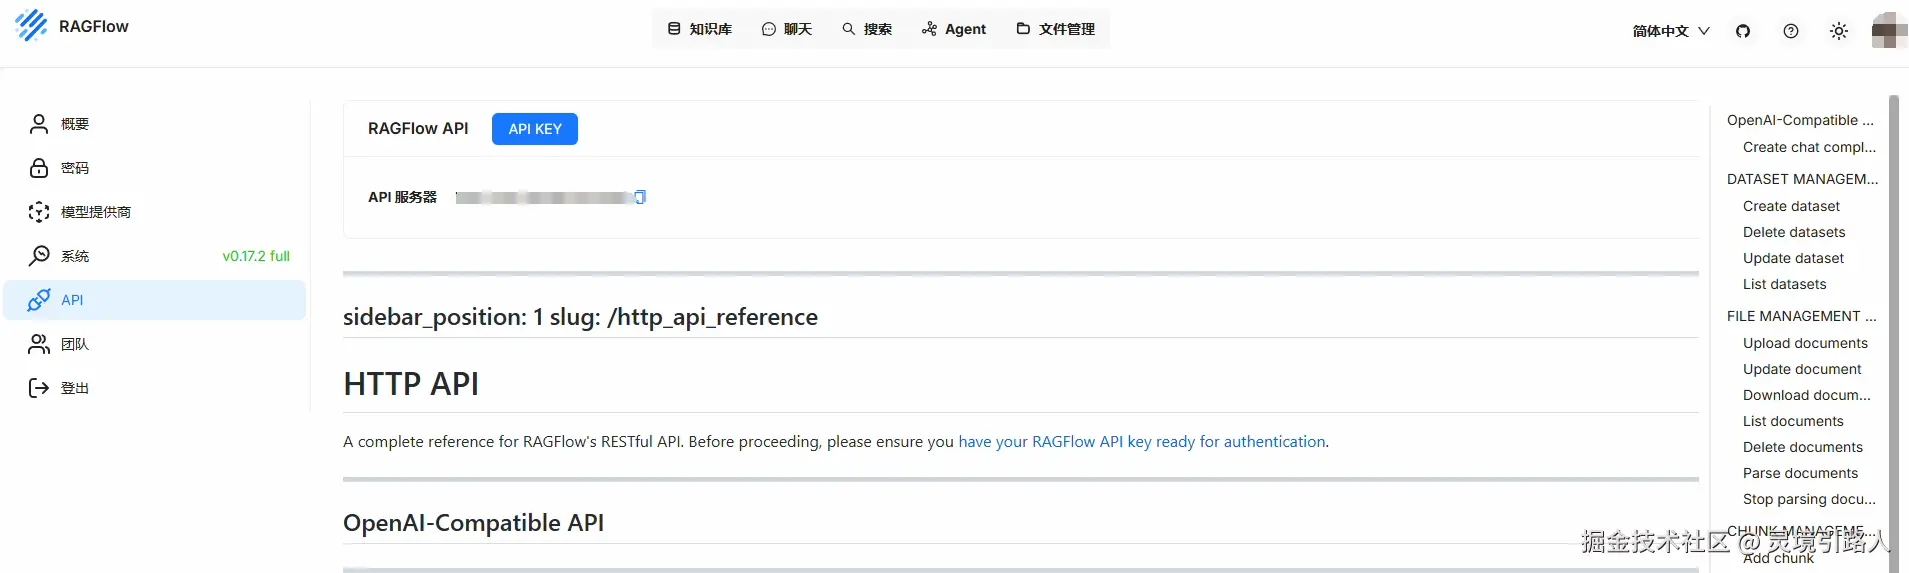Click the lock icon beside 密码
1909x573 pixels.
coord(39,168)
